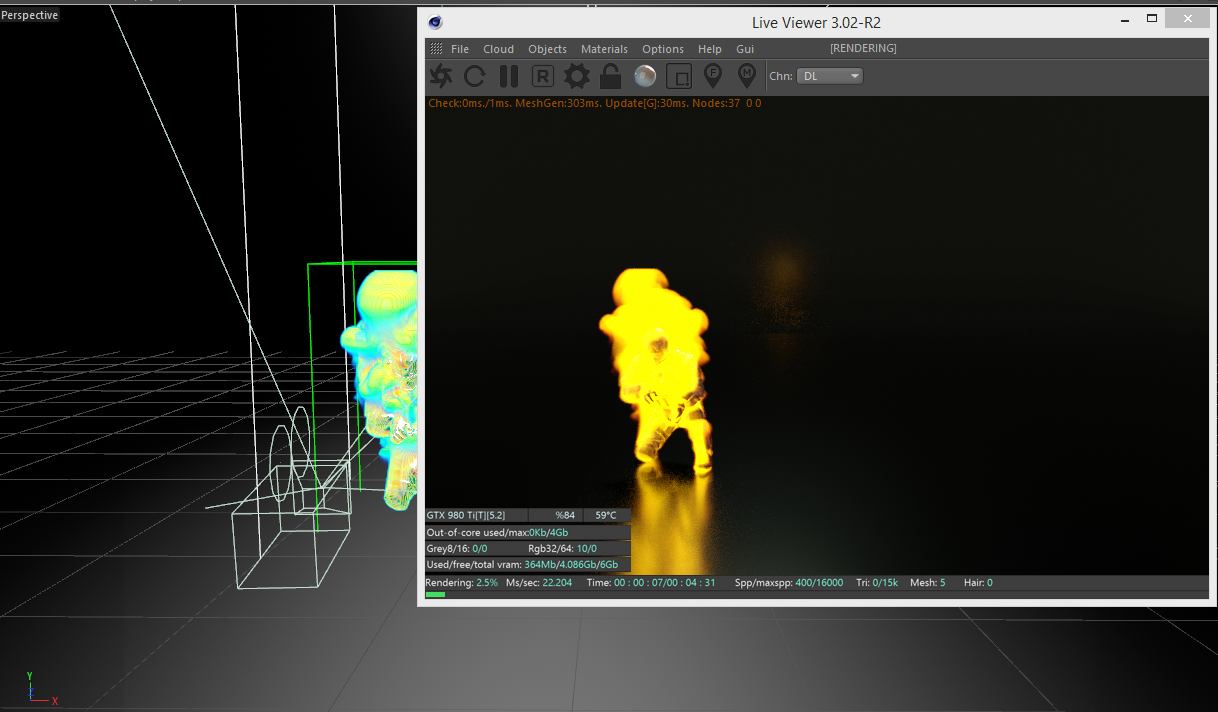
Task: Click the GTX 980 Ti GPU label
Action: click(466, 515)
